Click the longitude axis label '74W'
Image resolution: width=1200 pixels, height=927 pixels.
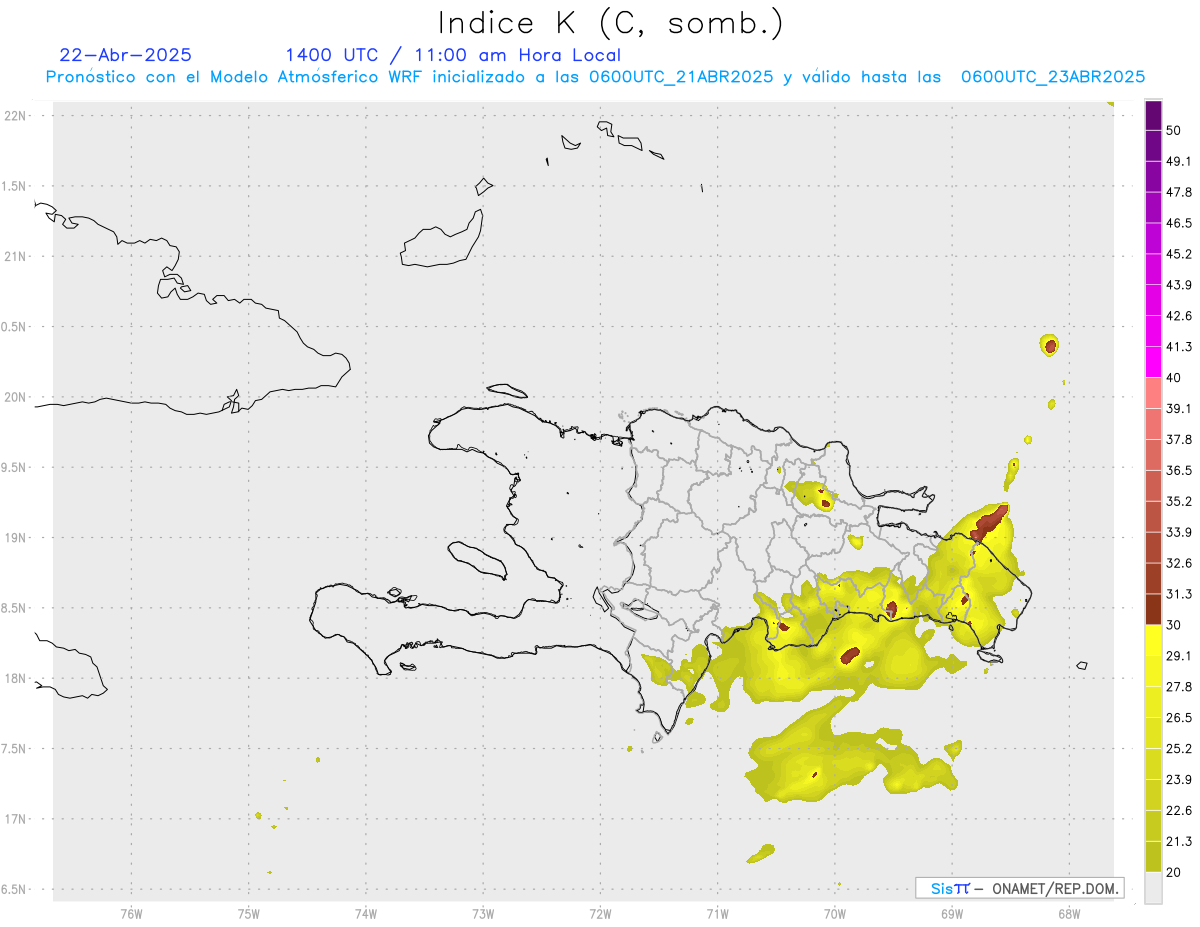366,913
